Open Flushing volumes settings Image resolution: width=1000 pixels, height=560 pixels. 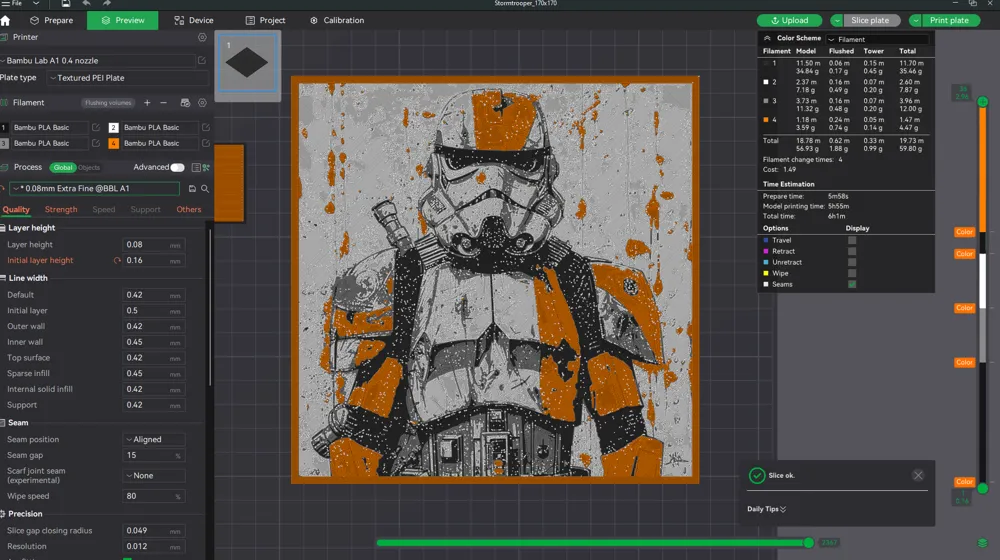108,103
